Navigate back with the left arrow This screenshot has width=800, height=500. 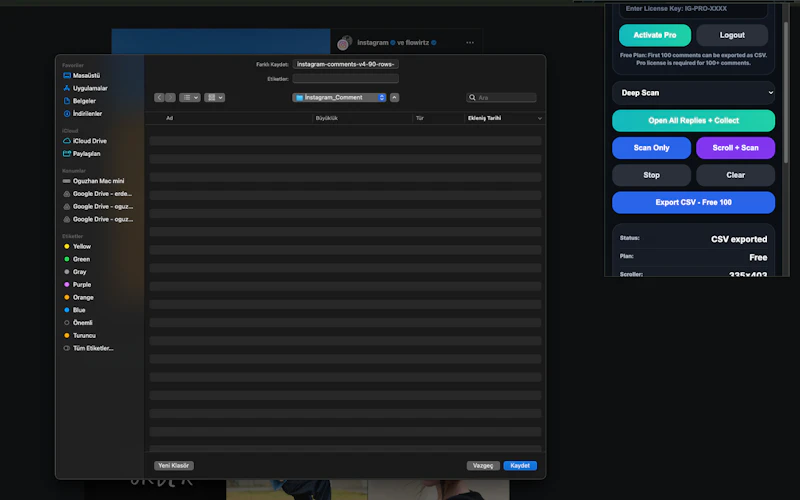pyautogui.click(x=159, y=97)
